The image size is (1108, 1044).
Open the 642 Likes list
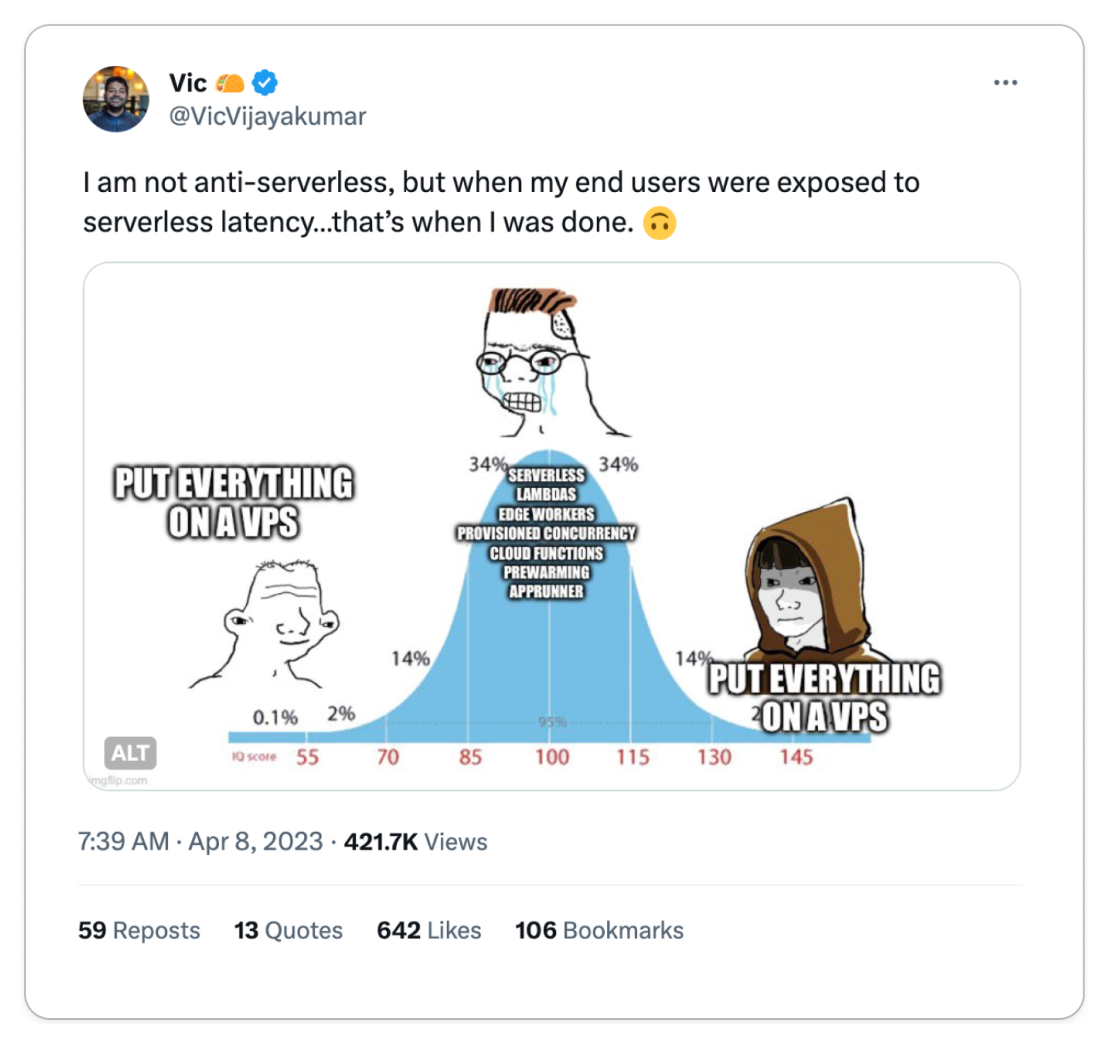pyautogui.click(x=429, y=930)
